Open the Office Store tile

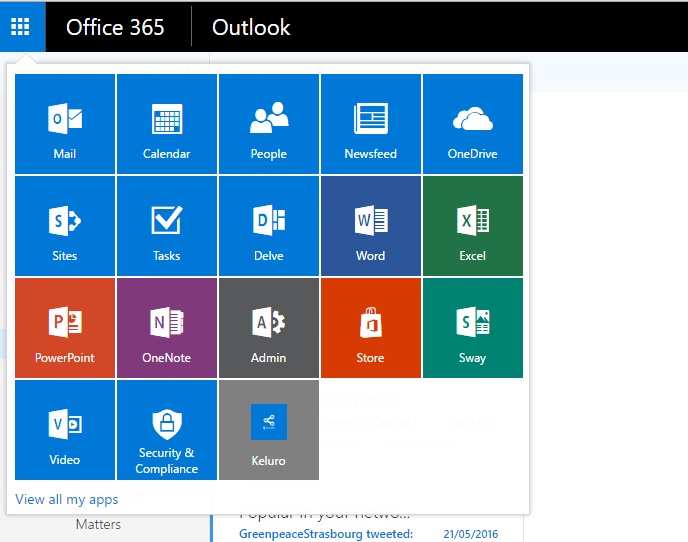click(371, 328)
